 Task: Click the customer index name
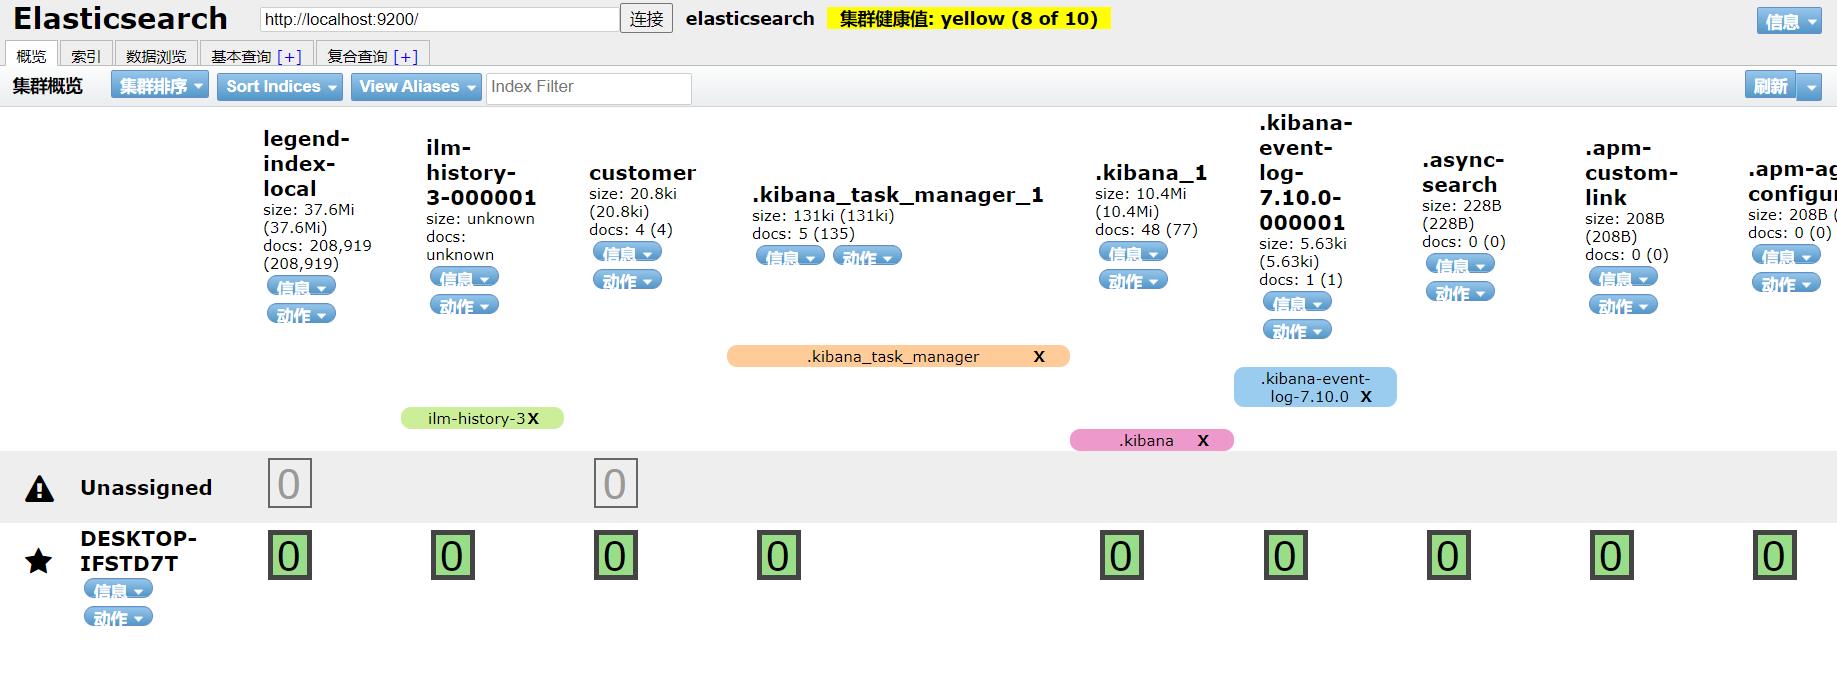click(x=642, y=173)
